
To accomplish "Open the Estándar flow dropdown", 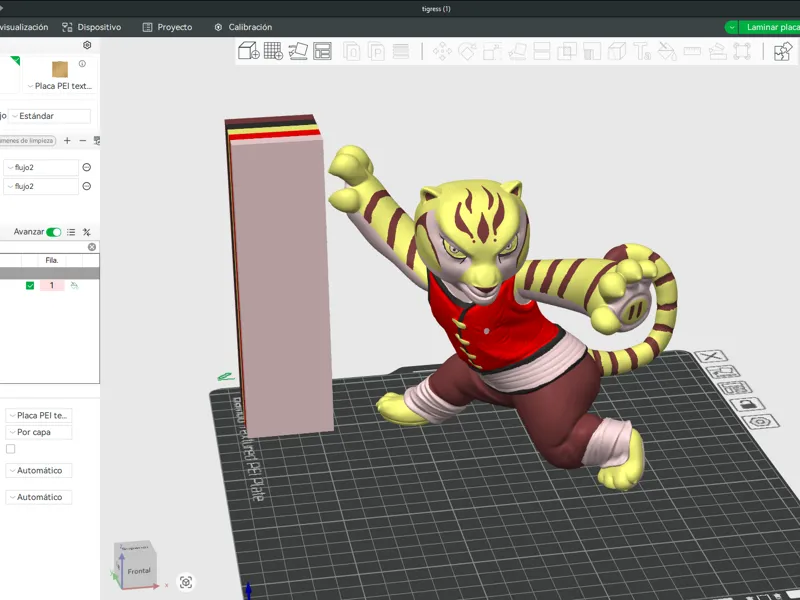I will point(50,116).
